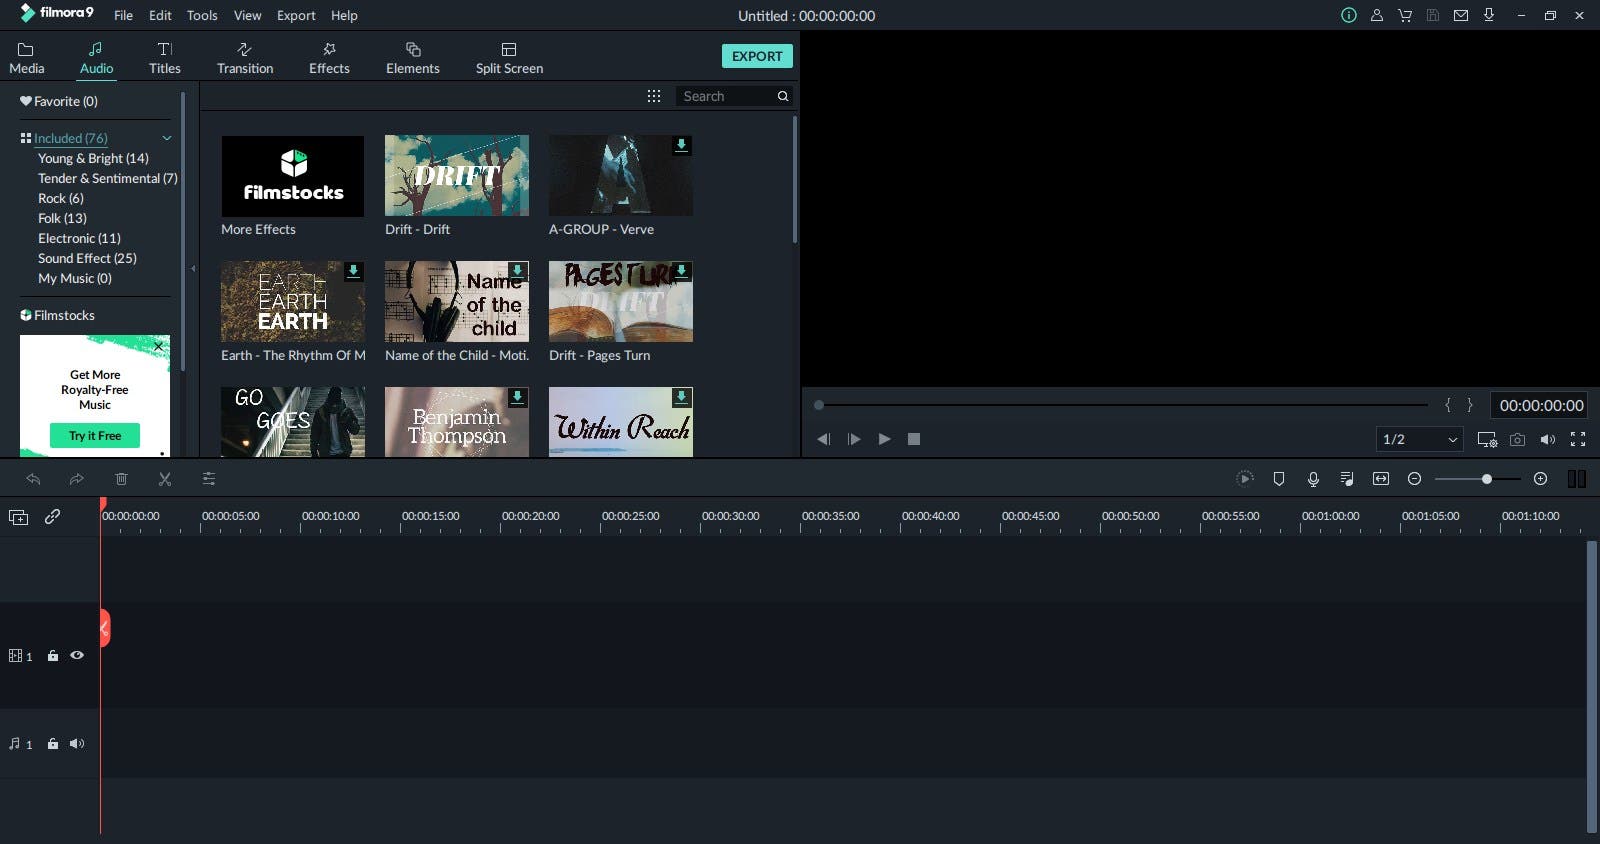
Task: Select Folk (13) category
Action: point(62,218)
